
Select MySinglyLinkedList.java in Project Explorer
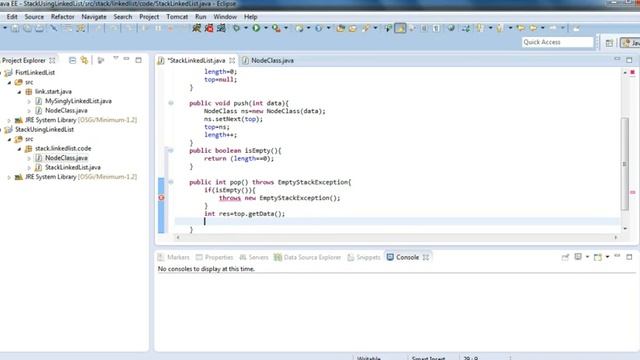point(78,101)
